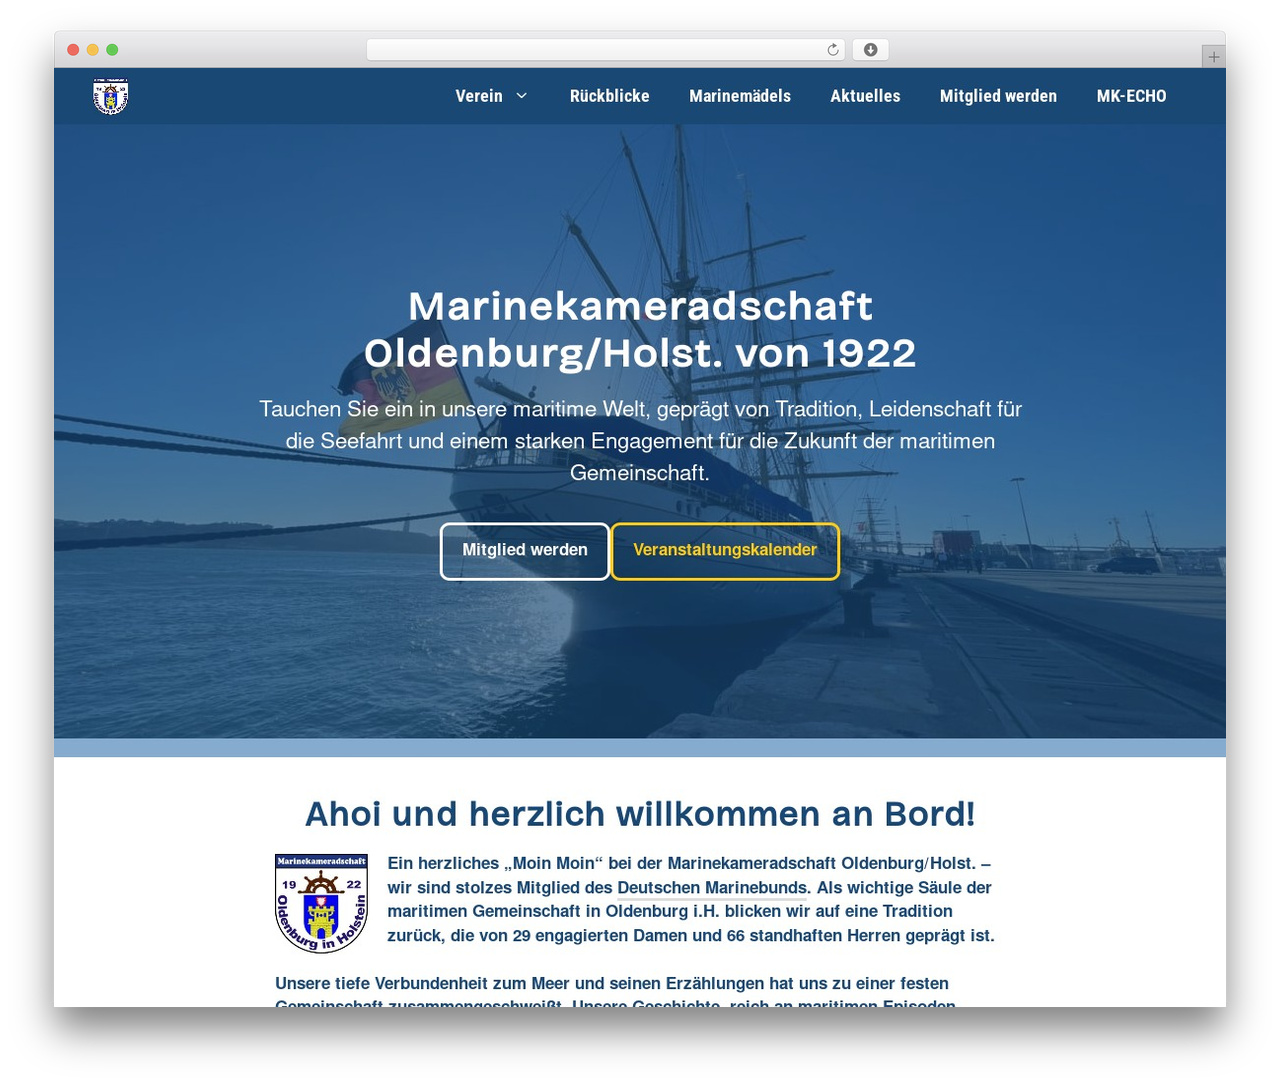The image size is (1280, 1084).
Task: Open the yellow Veranstaltungskalender button
Action: tap(725, 551)
